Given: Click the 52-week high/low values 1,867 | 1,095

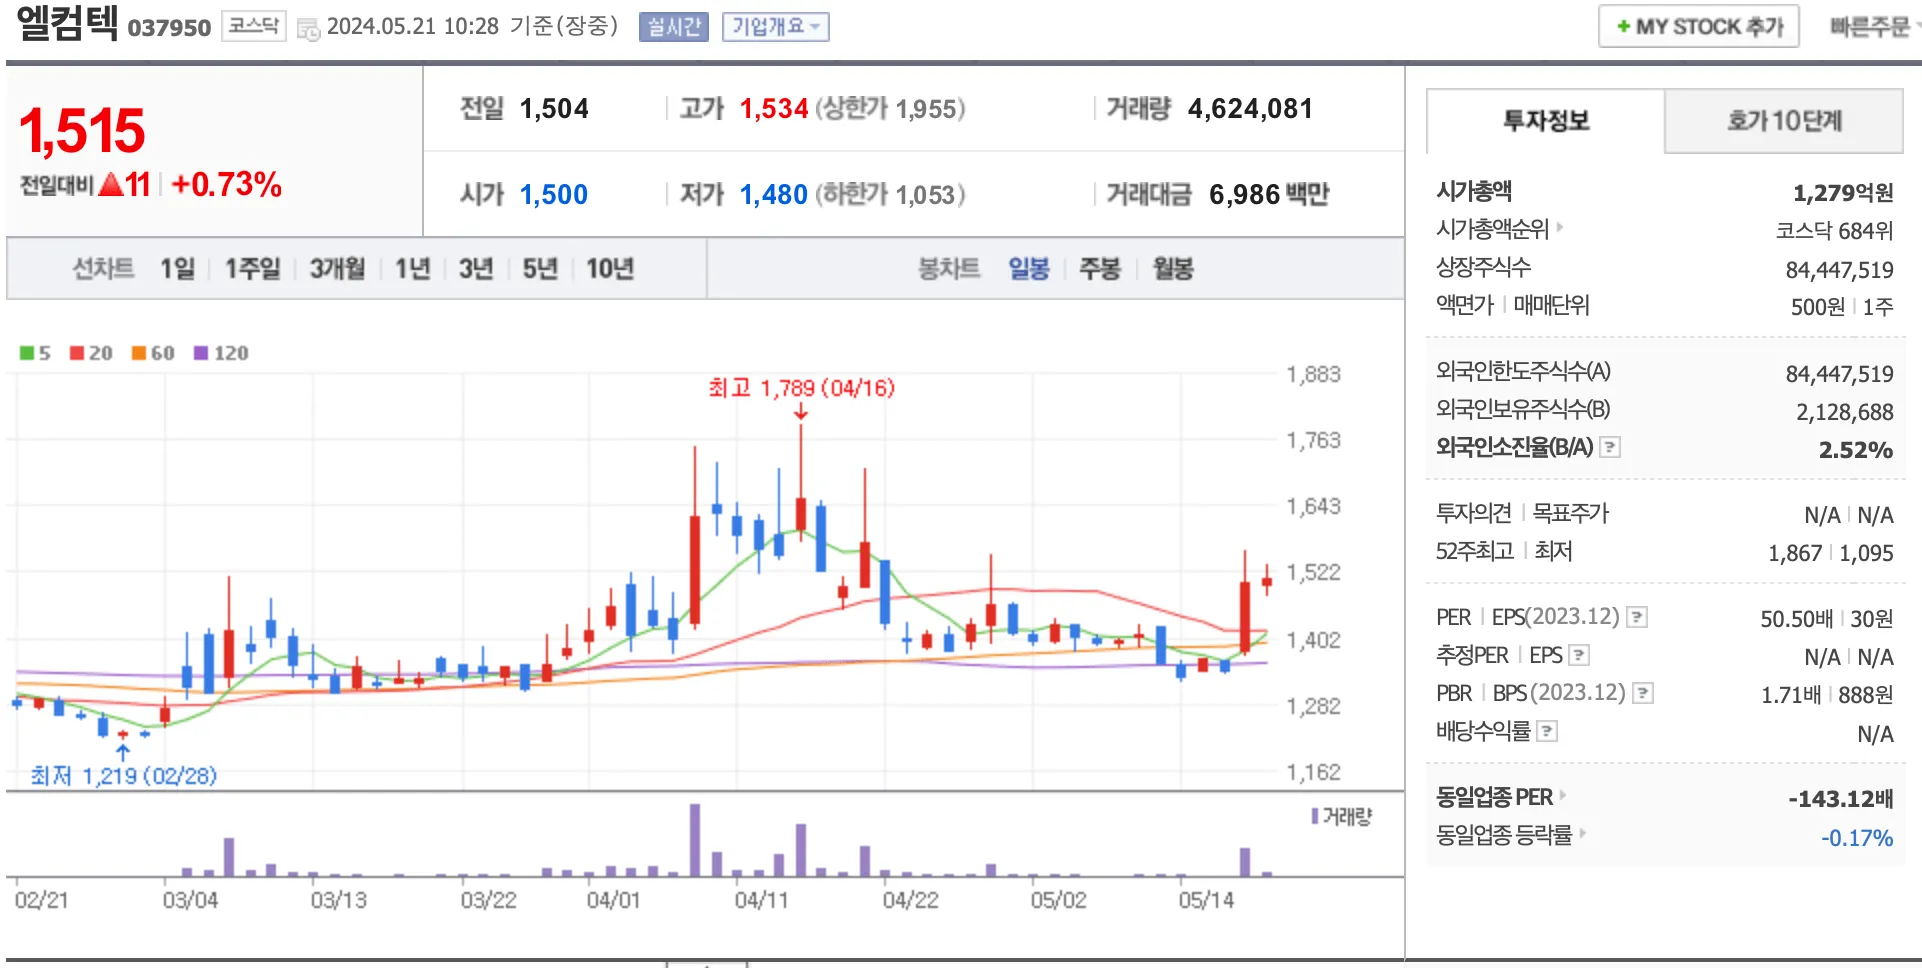Looking at the screenshot, I should pos(1831,553).
